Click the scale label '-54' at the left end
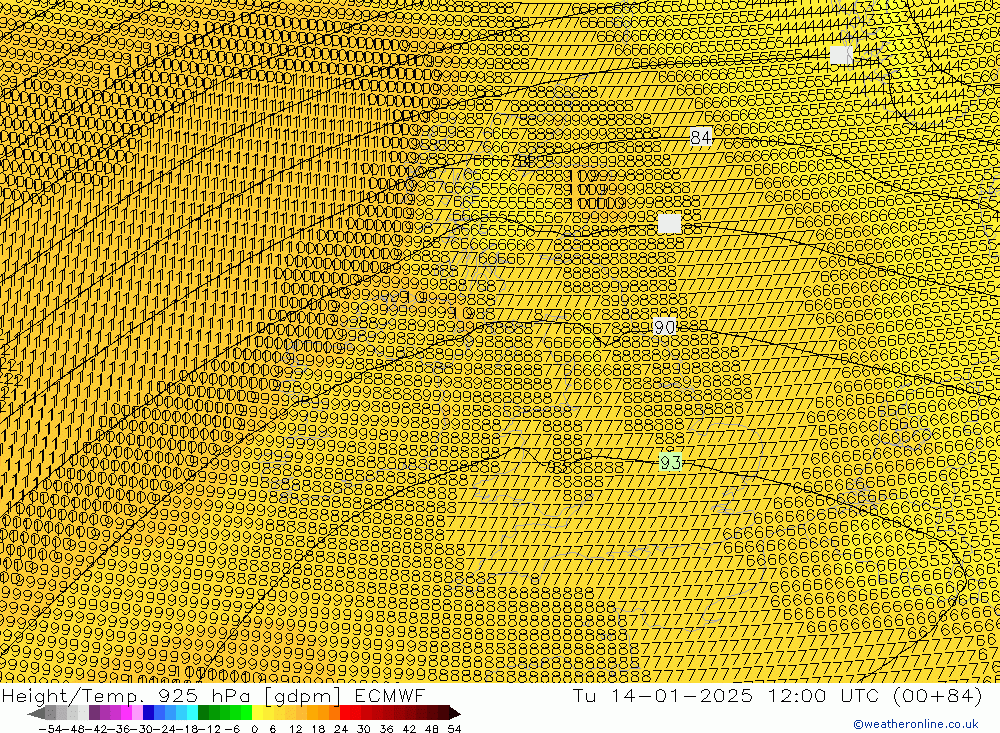 50,729
